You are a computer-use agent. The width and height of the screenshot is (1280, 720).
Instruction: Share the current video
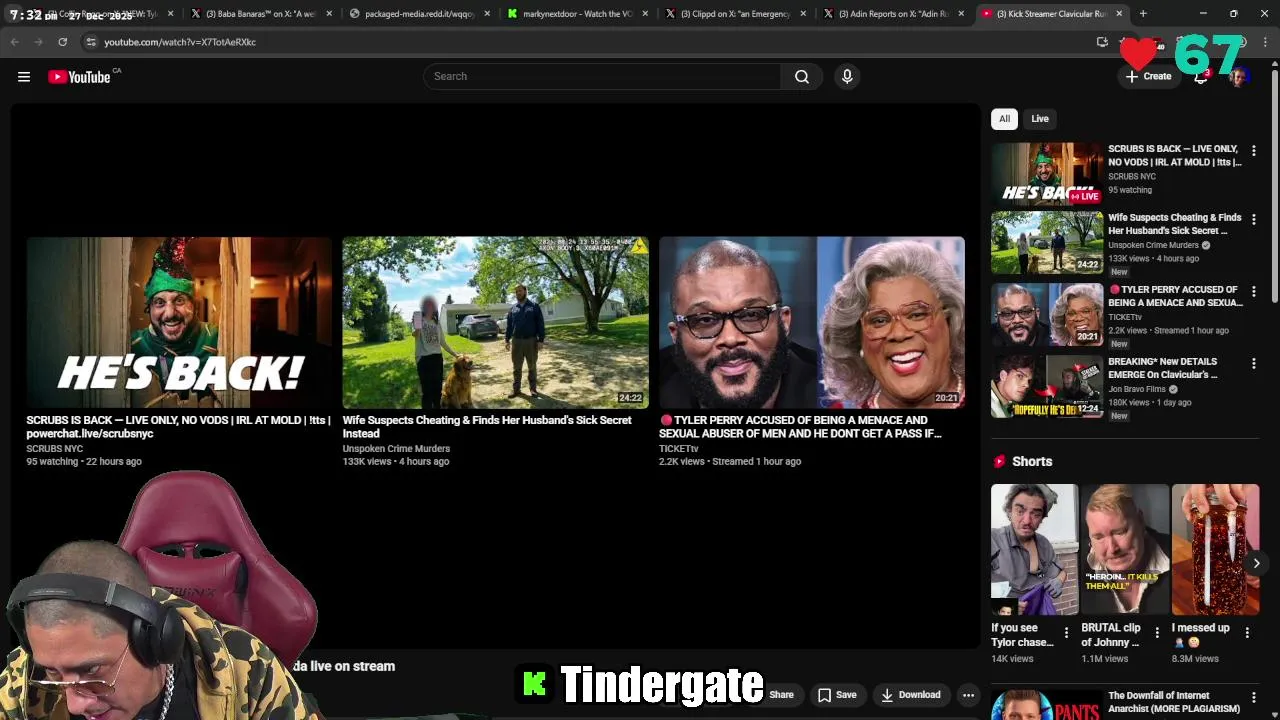[781, 695]
